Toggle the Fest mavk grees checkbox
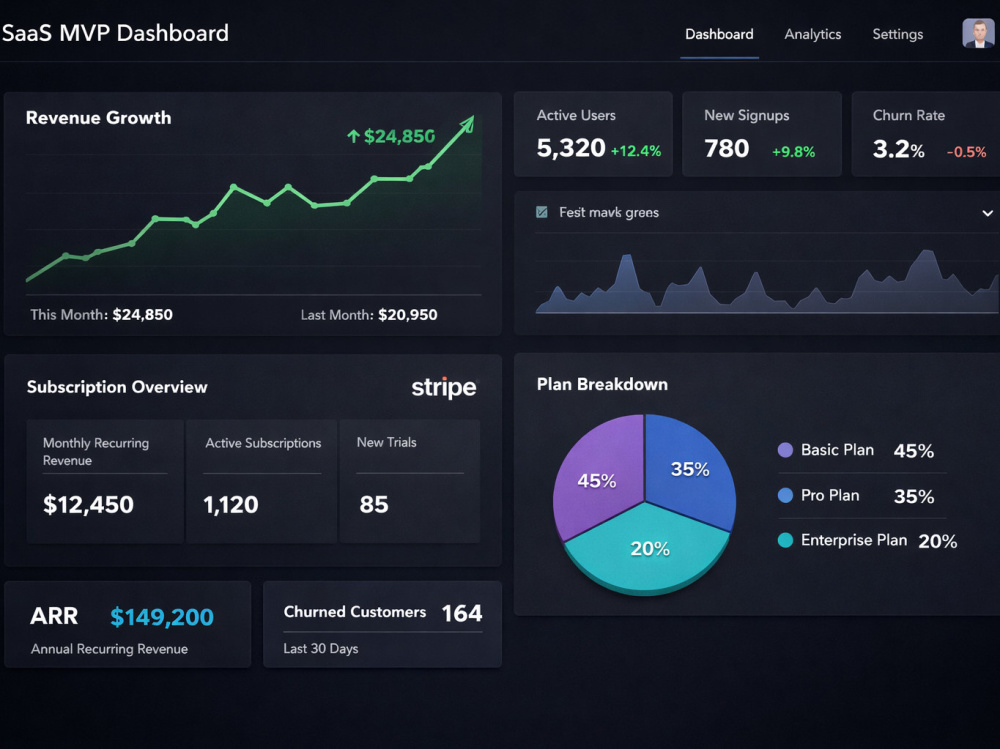 coord(541,212)
